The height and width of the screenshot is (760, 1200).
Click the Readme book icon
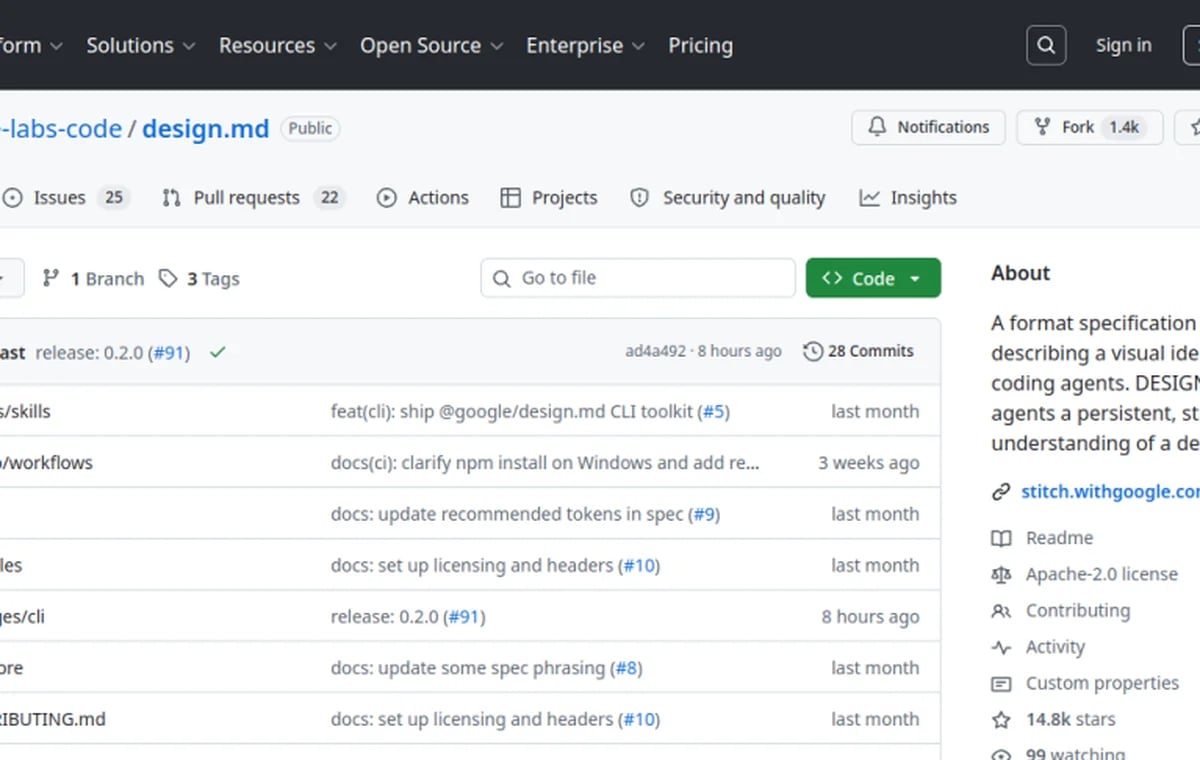pos(1001,538)
